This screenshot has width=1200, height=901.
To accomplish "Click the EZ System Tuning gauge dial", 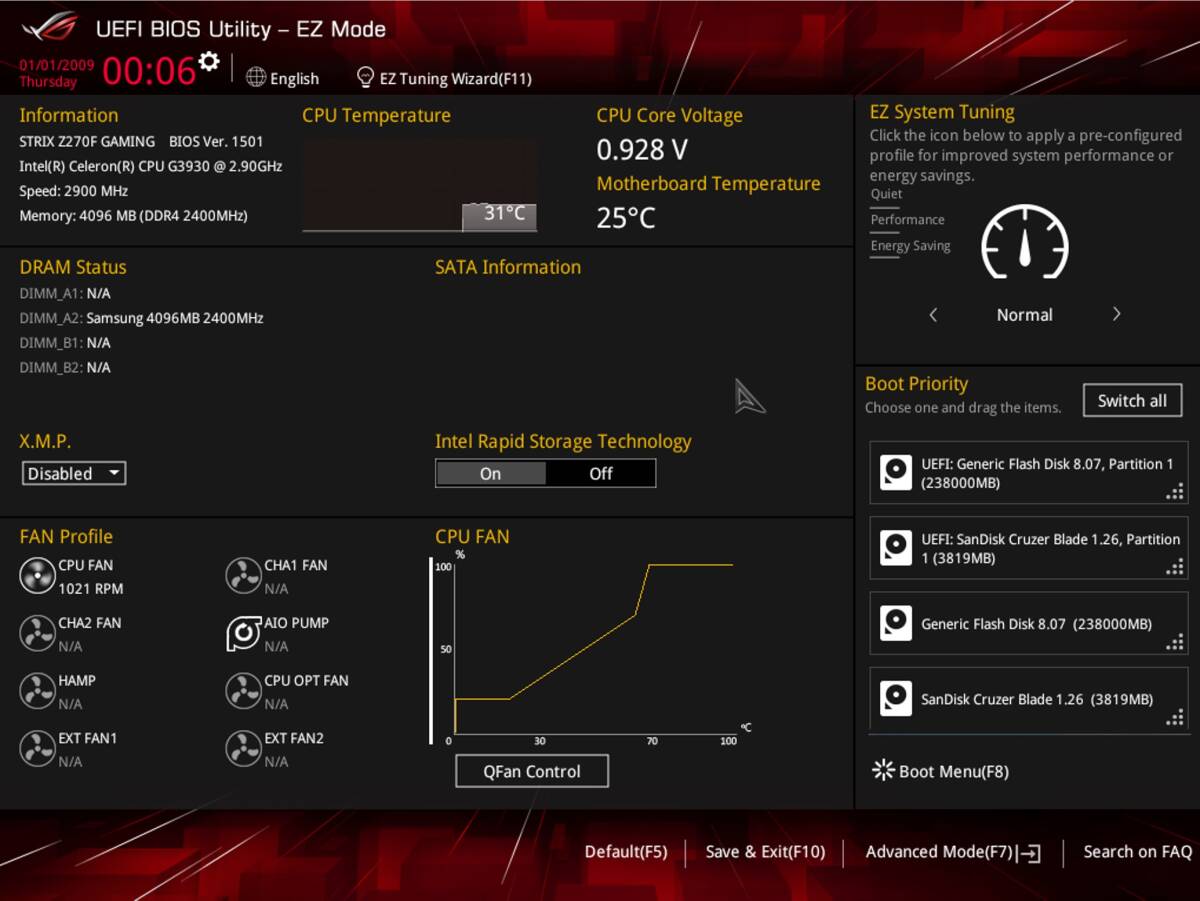I will (x=1025, y=242).
